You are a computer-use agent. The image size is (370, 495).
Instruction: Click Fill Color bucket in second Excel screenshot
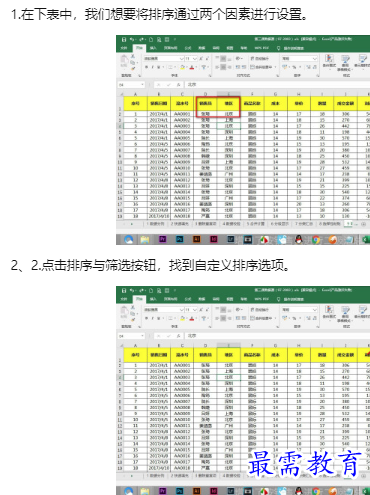point(182,318)
